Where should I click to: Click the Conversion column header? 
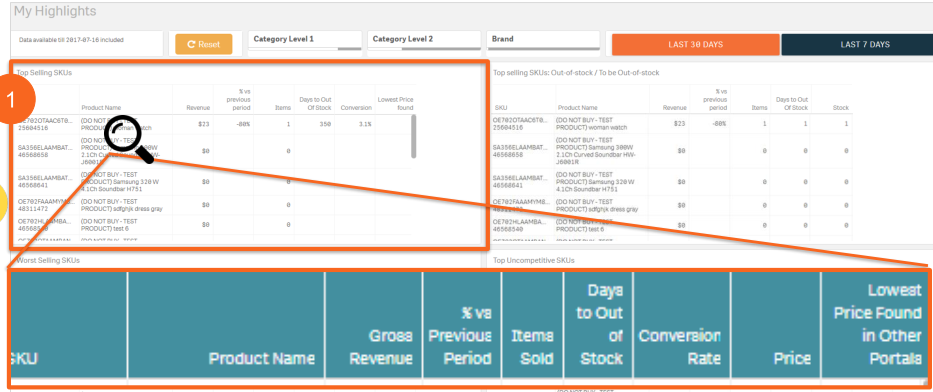[356, 108]
